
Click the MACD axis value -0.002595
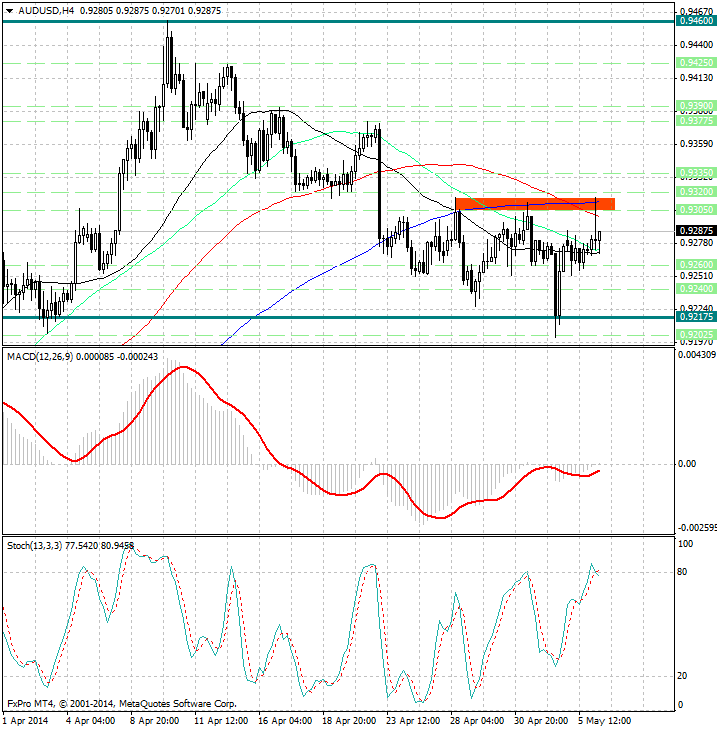pyautogui.click(x=697, y=528)
